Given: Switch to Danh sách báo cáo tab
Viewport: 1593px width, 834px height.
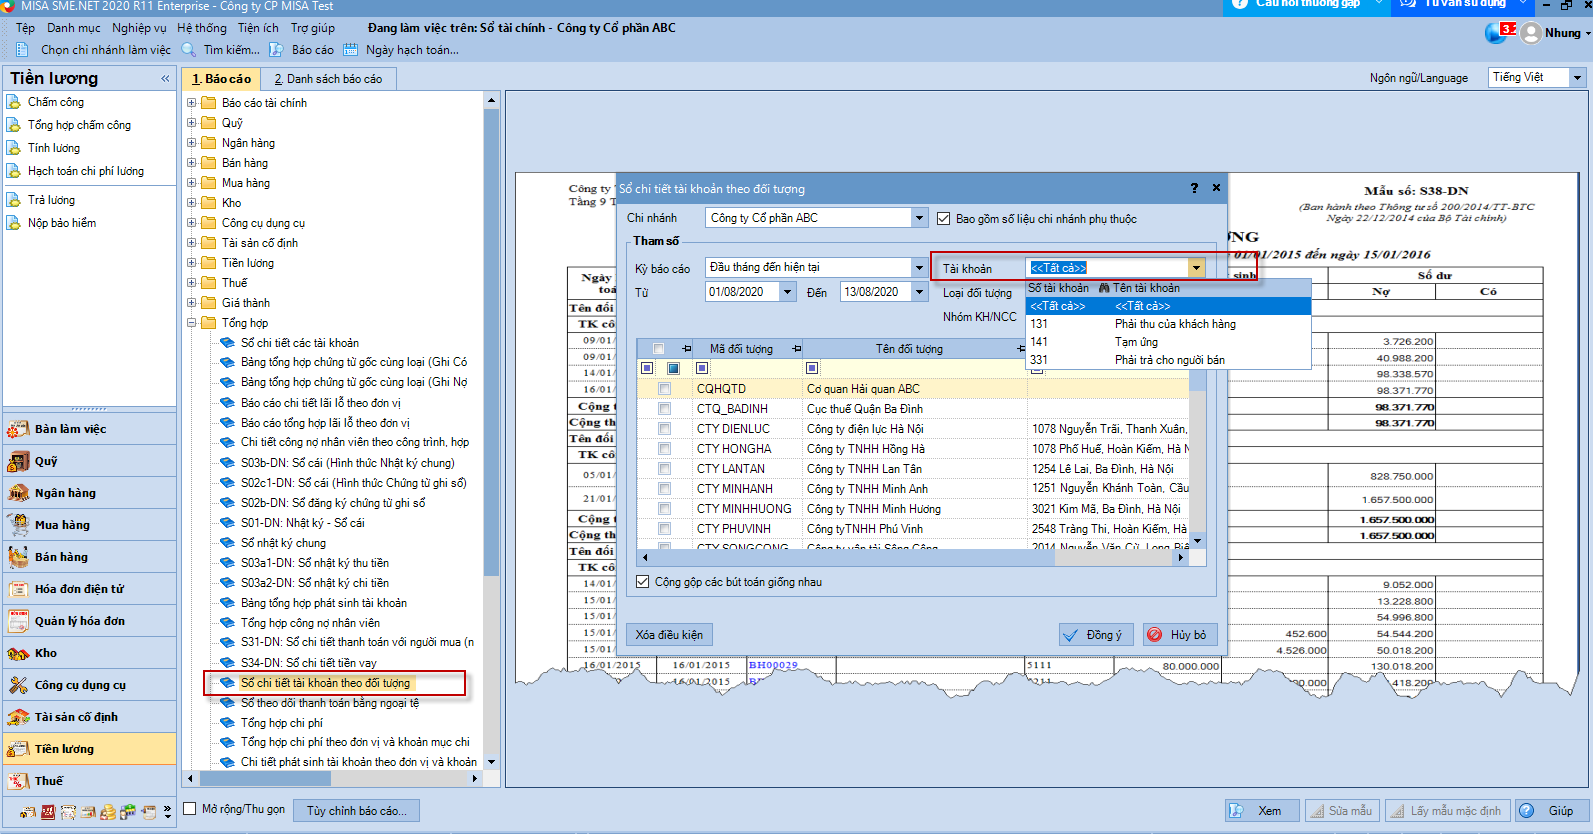Looking at the screenshot, I should 329,79.
